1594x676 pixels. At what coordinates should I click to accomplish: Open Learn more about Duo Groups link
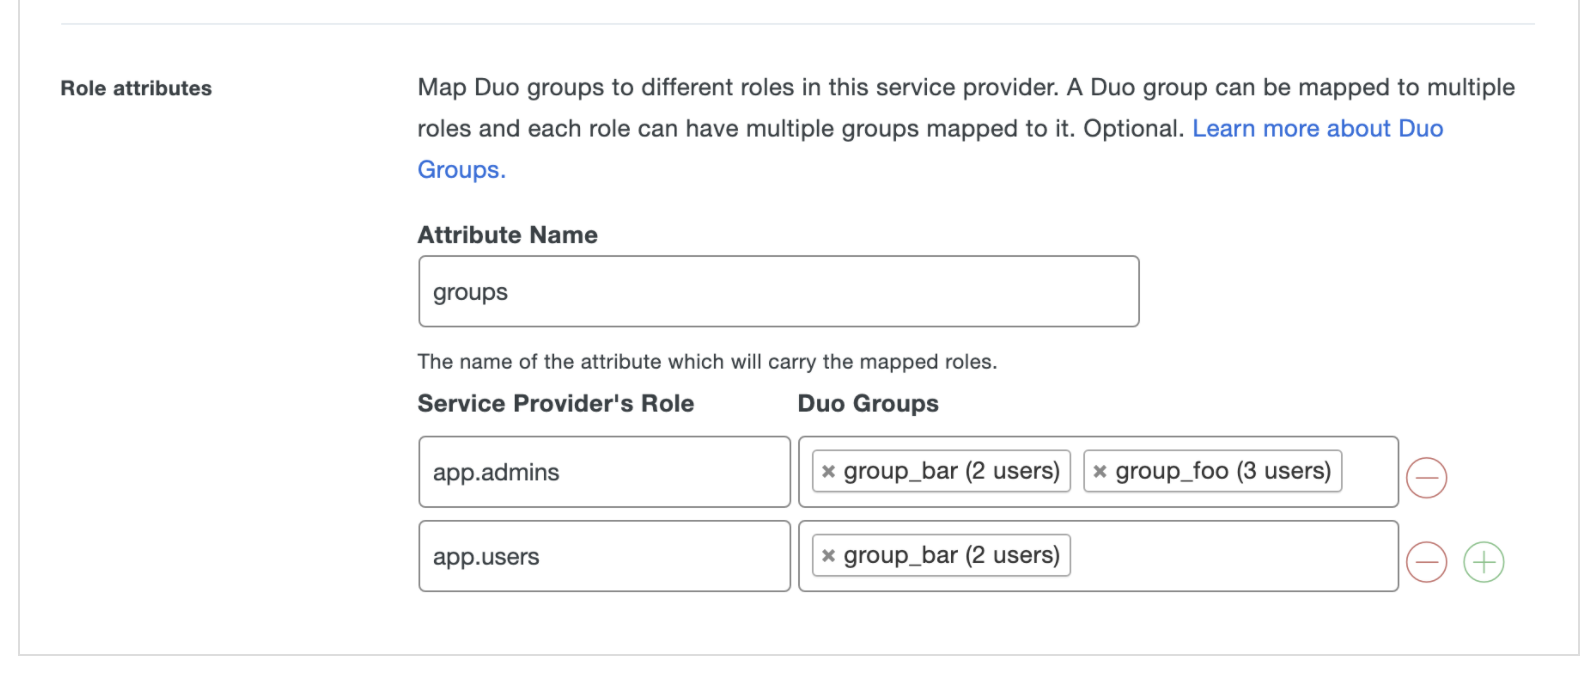(x=1317, y=129)
